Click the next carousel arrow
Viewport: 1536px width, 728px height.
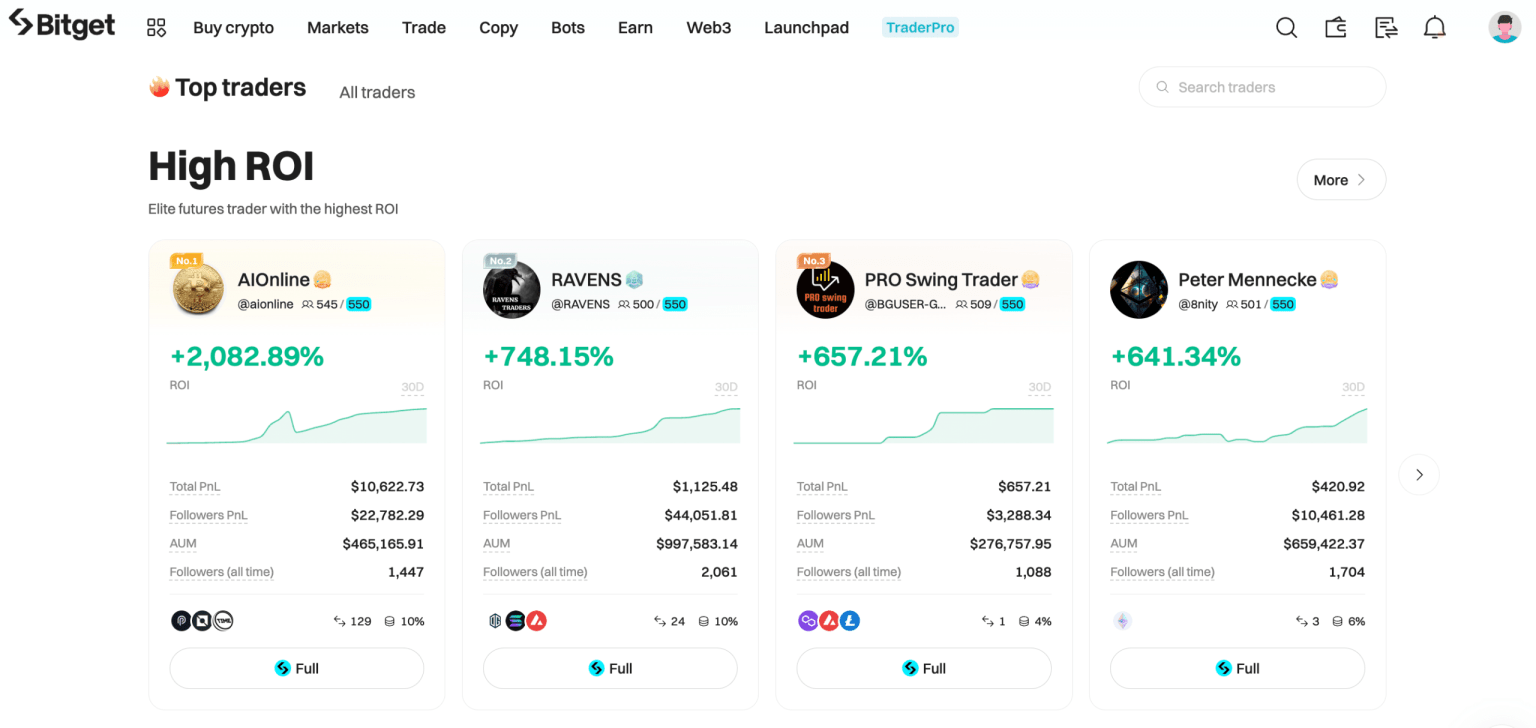tap(1419, 475)
